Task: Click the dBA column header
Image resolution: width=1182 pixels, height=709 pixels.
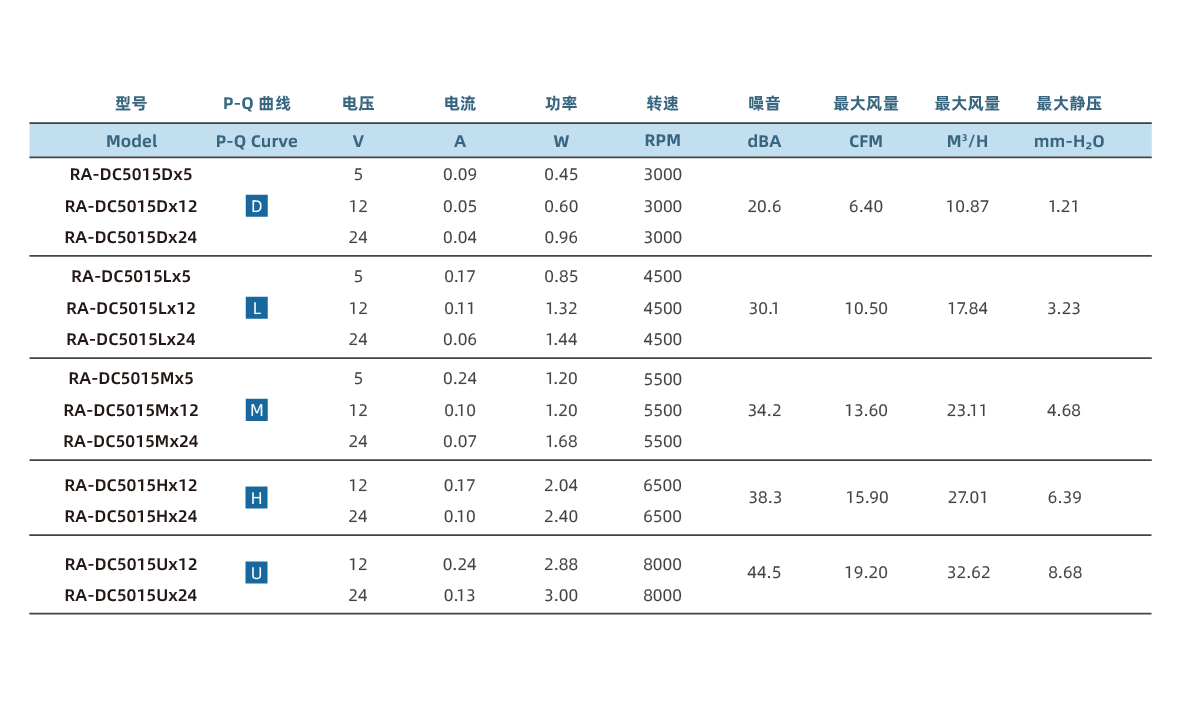Action: coord(764,141)
